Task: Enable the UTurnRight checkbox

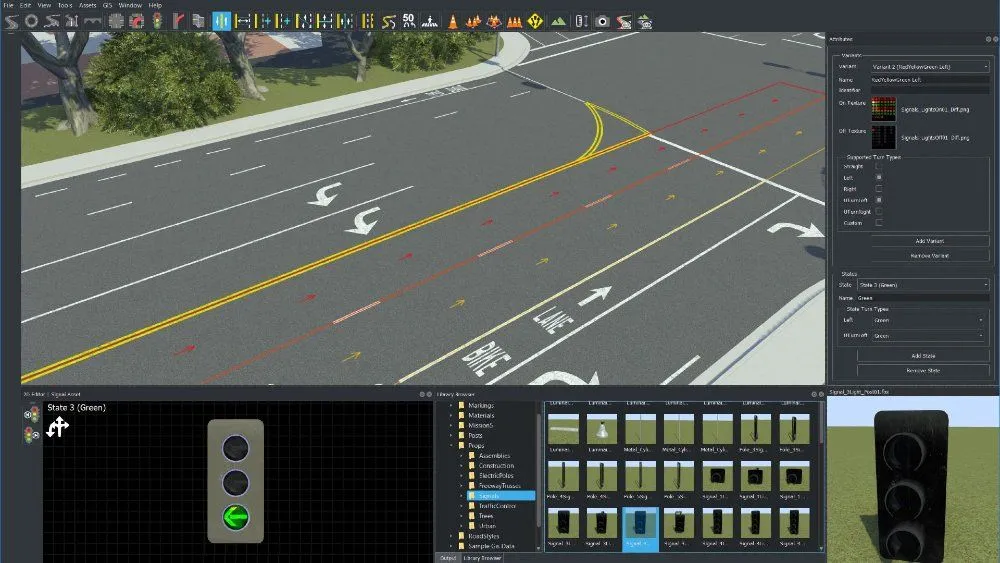Action: 879,211
